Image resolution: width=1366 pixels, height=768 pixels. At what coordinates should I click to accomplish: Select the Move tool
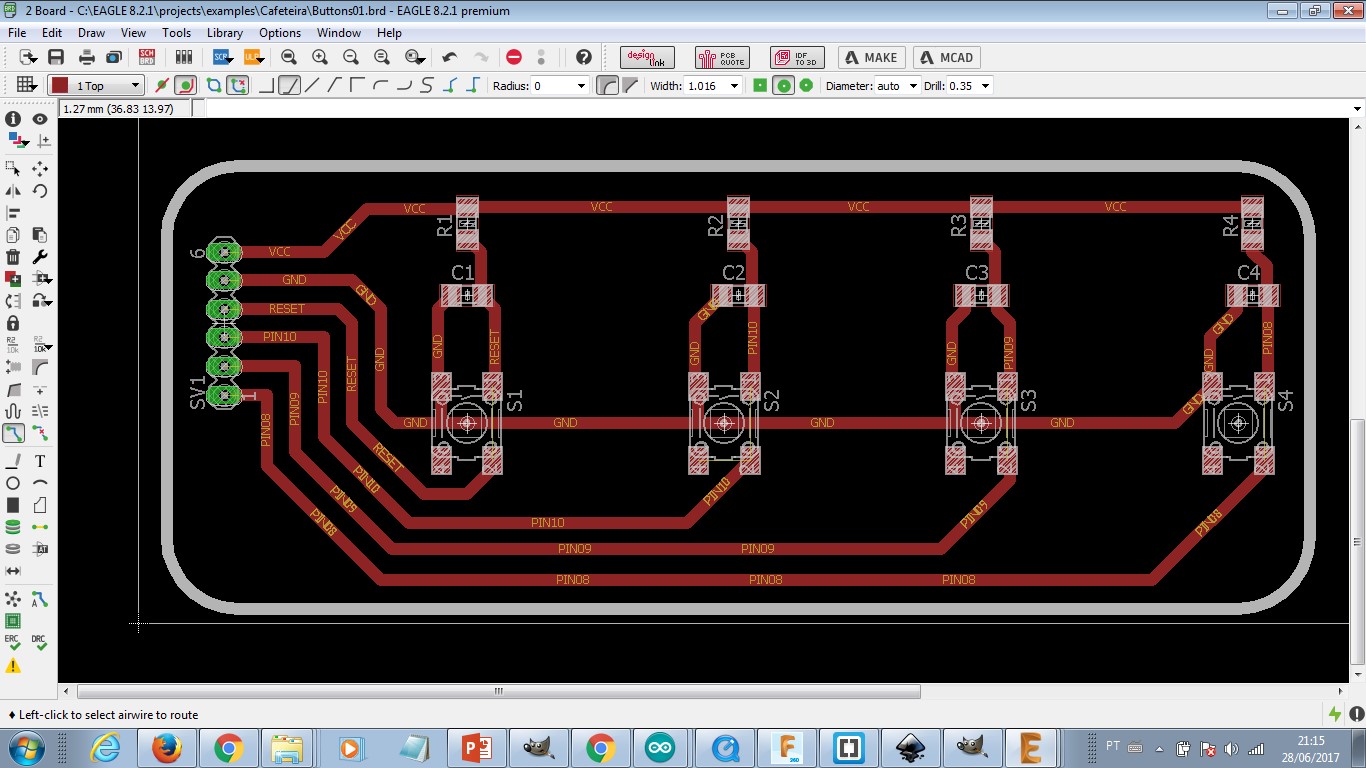point(40,168)
